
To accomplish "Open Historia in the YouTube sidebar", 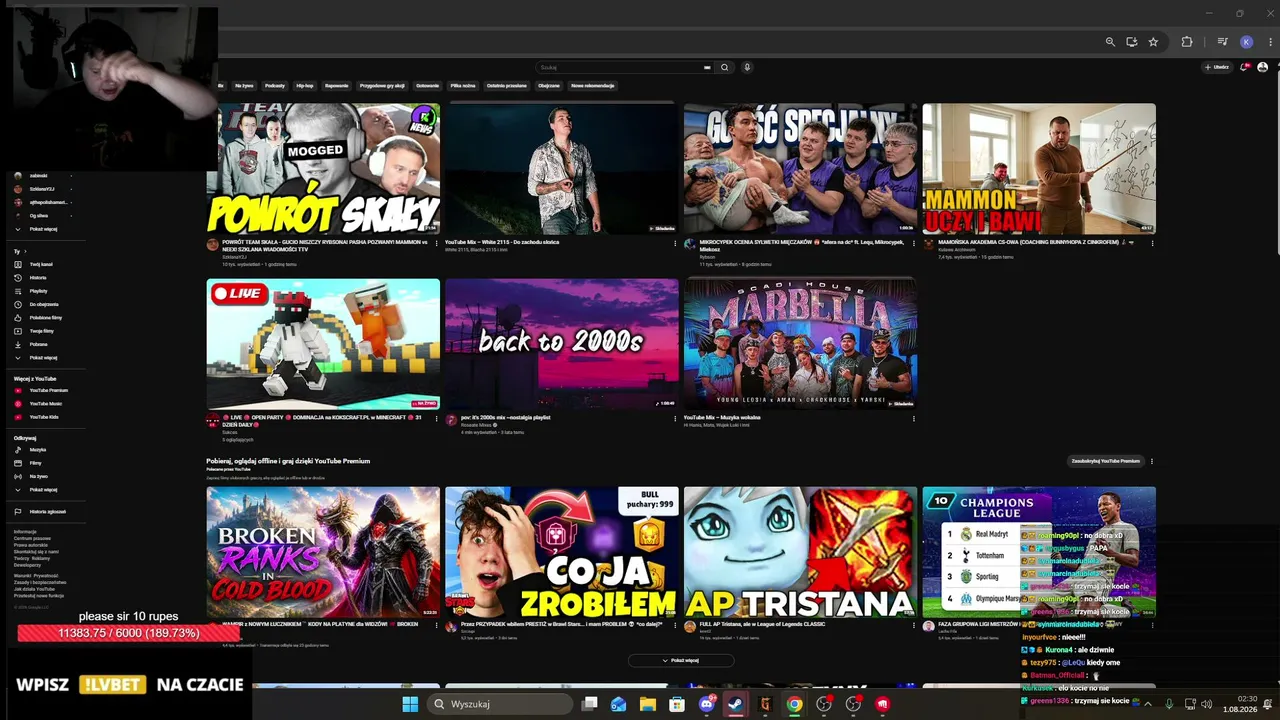I will pyautogui.click(x=38, y=278).
